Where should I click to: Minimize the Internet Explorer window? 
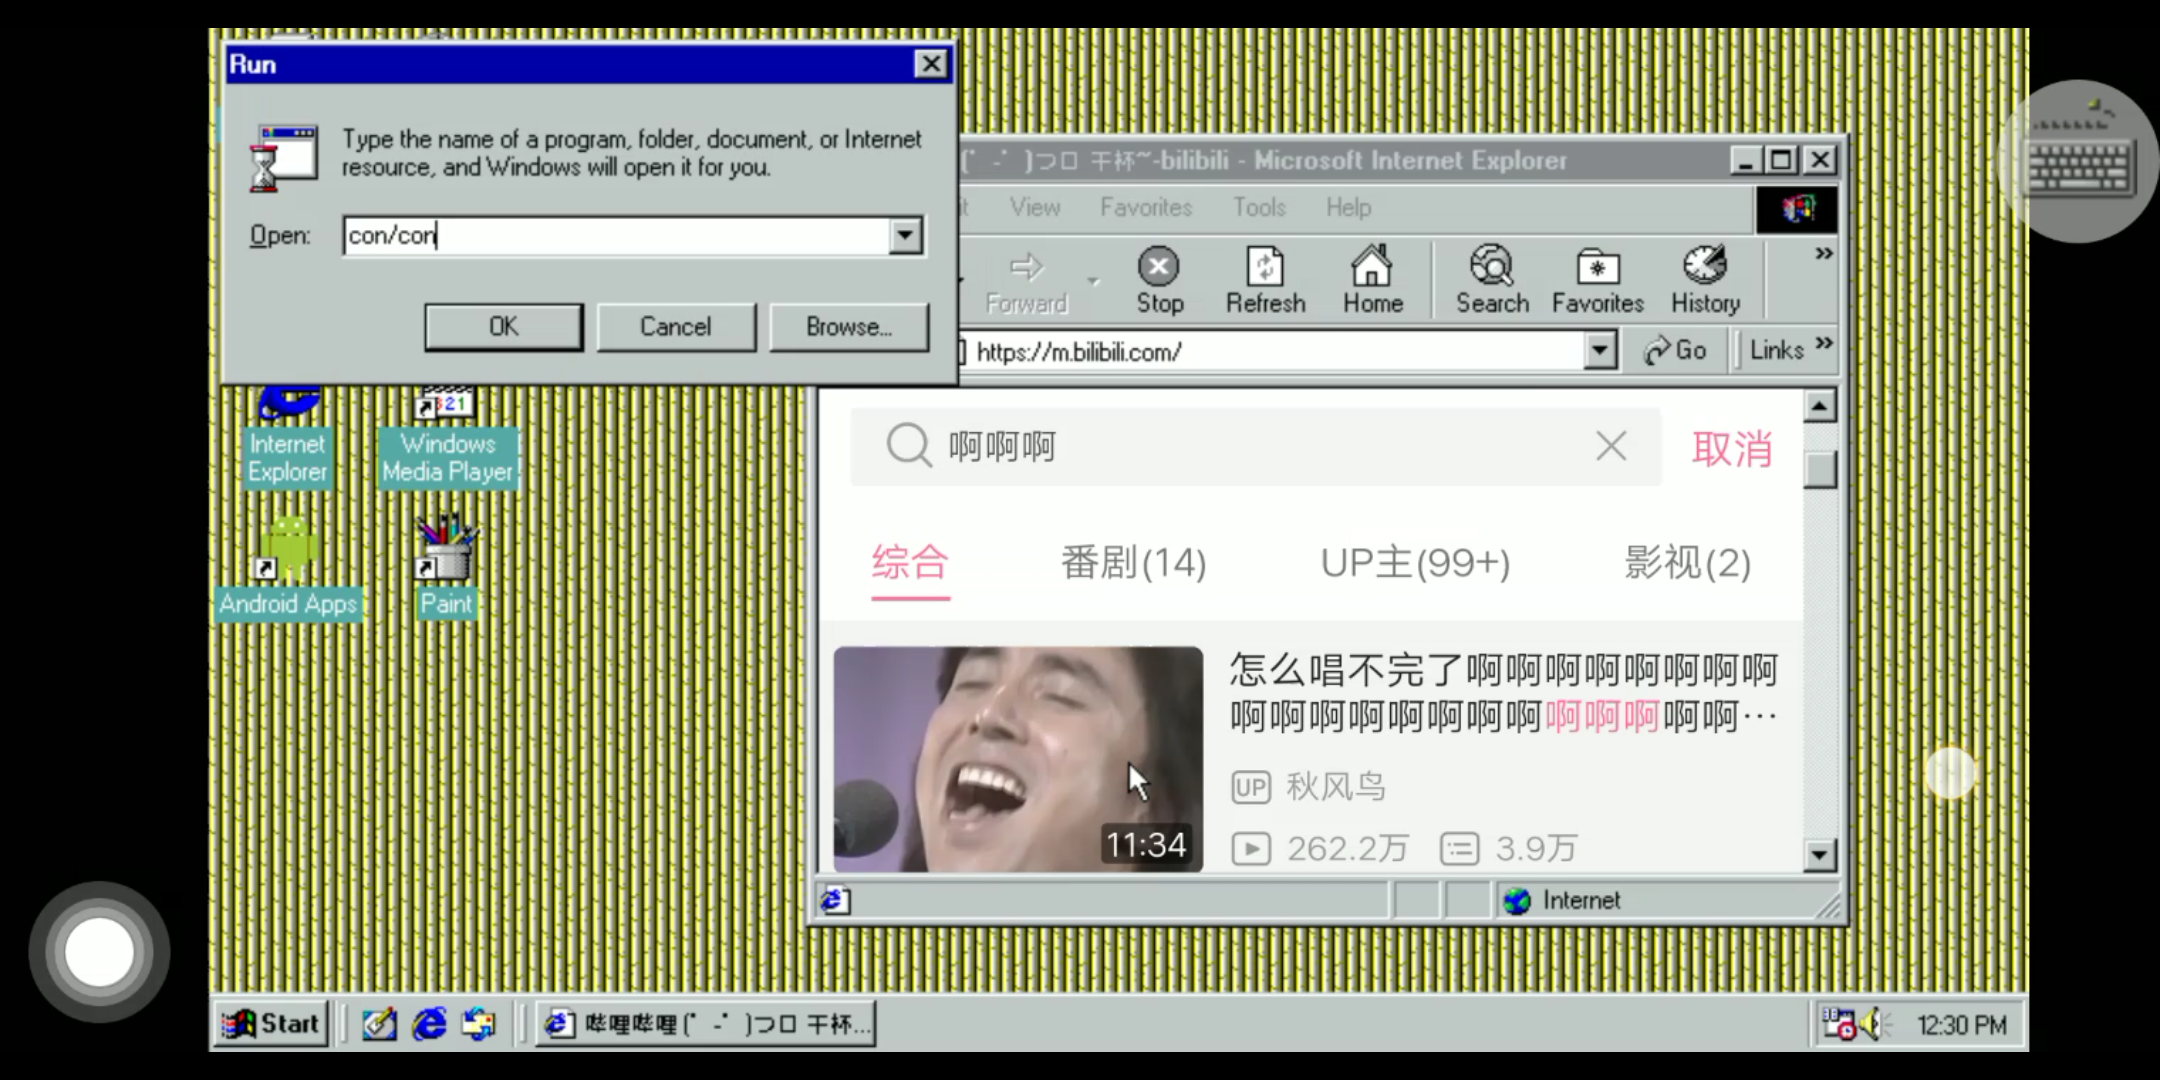coord(1747,160)
